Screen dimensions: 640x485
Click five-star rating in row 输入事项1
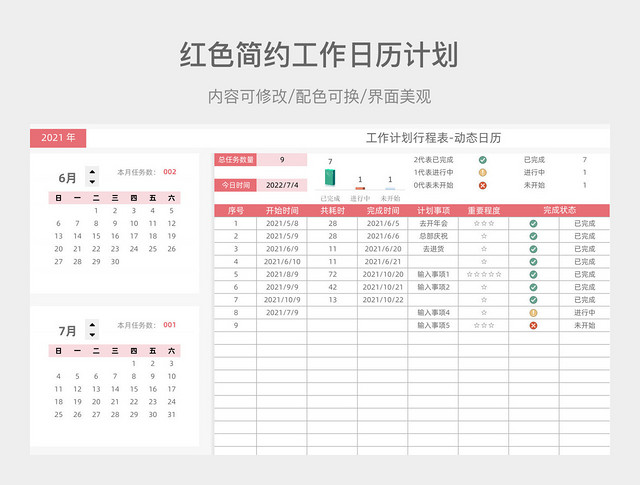484,274
